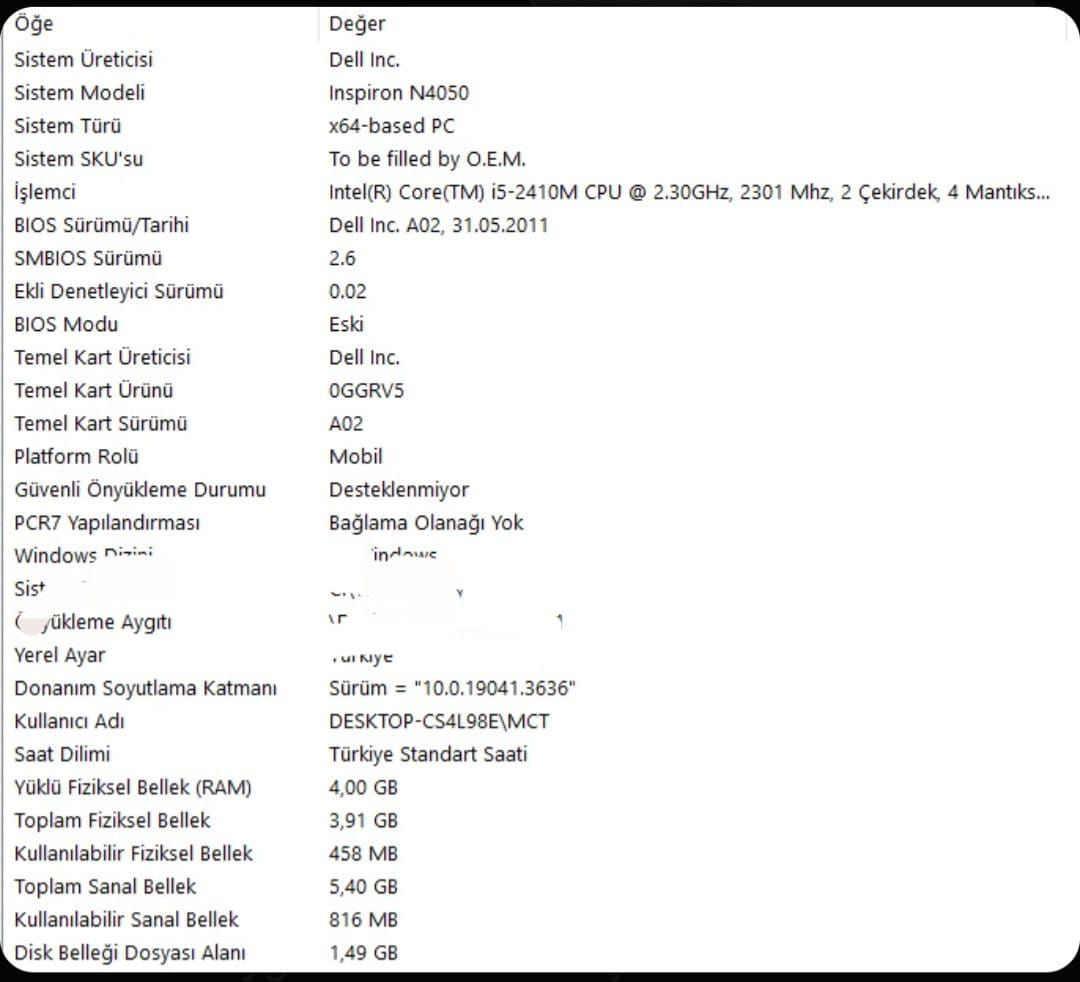The height and width of the screenshot is (982, 1080).
Task: Click the Öğe column header
Action: click(x=34, y=24)
